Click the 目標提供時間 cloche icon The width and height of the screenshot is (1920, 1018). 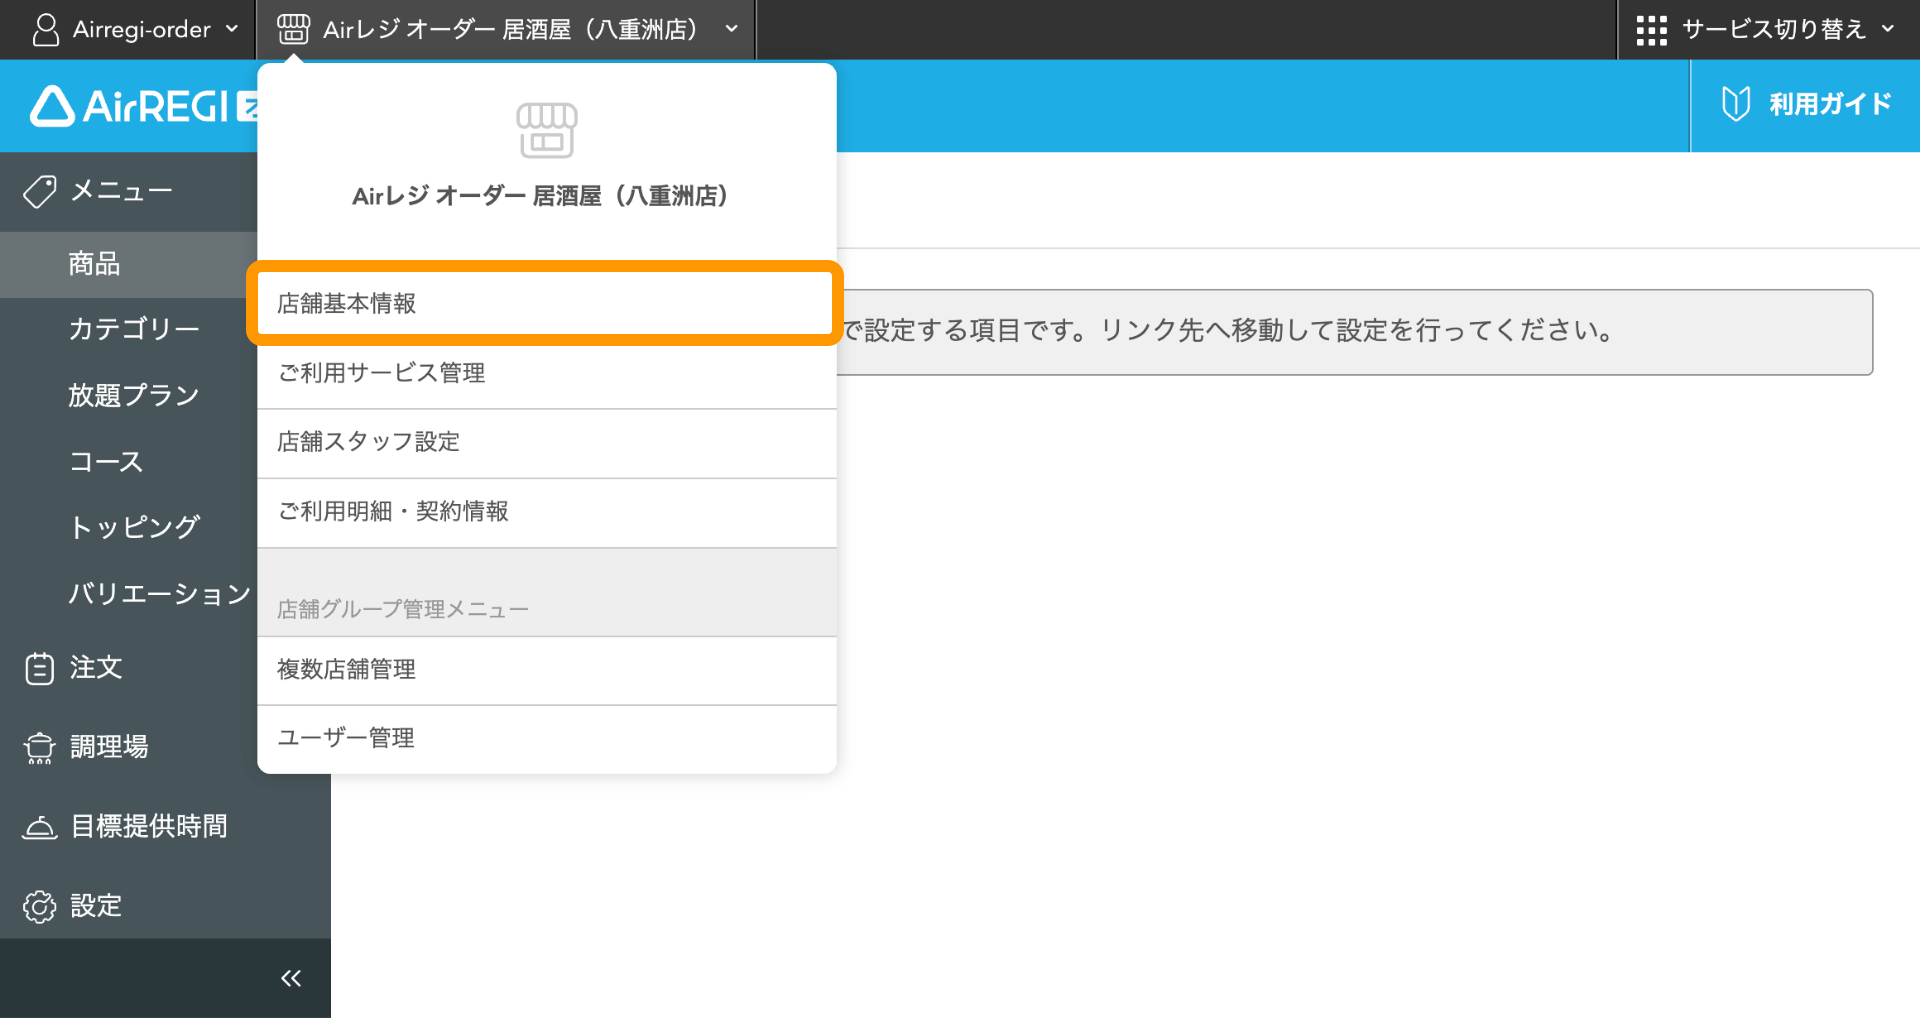coord(40,827)
